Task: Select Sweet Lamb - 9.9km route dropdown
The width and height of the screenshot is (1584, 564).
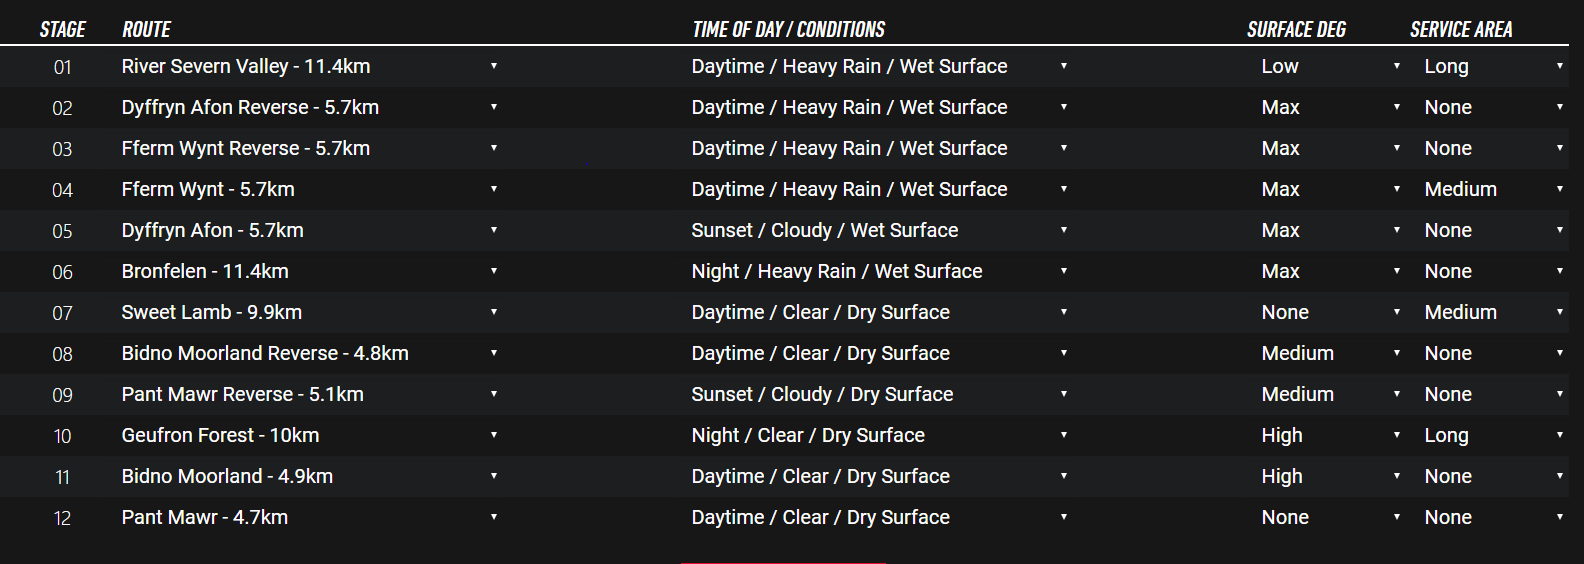Action: (310, 312)
